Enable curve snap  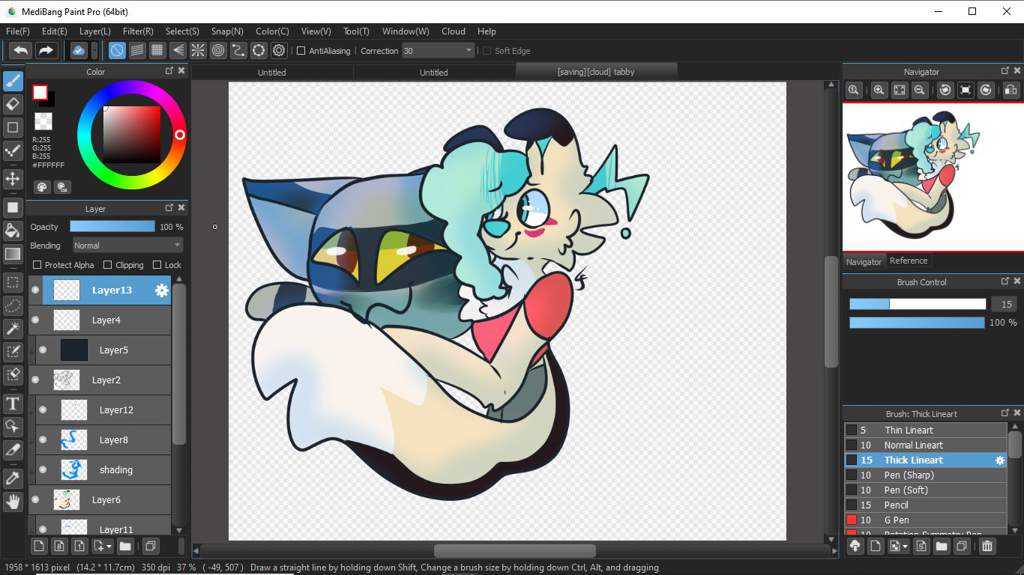238,50
